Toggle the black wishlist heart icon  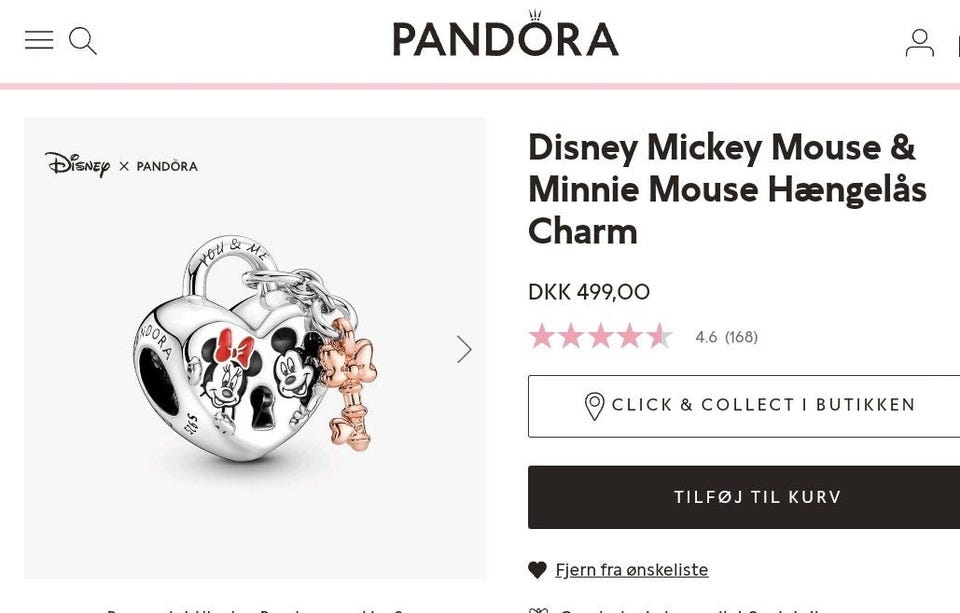[x=538, y=570]
